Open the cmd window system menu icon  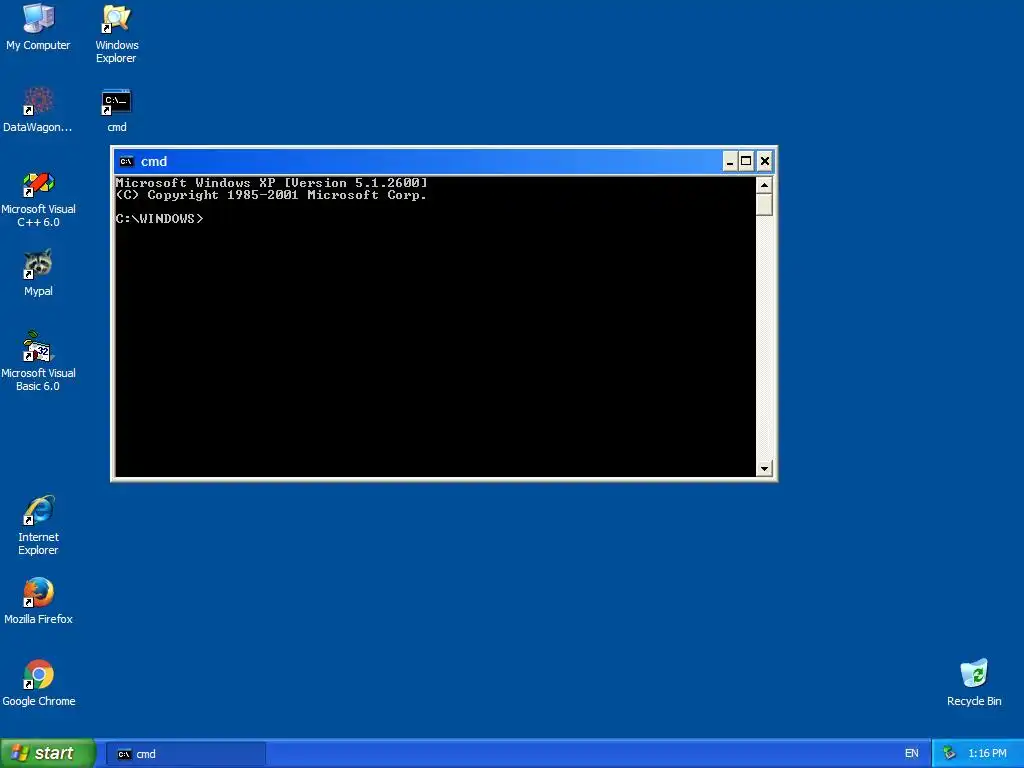[127, 161]
